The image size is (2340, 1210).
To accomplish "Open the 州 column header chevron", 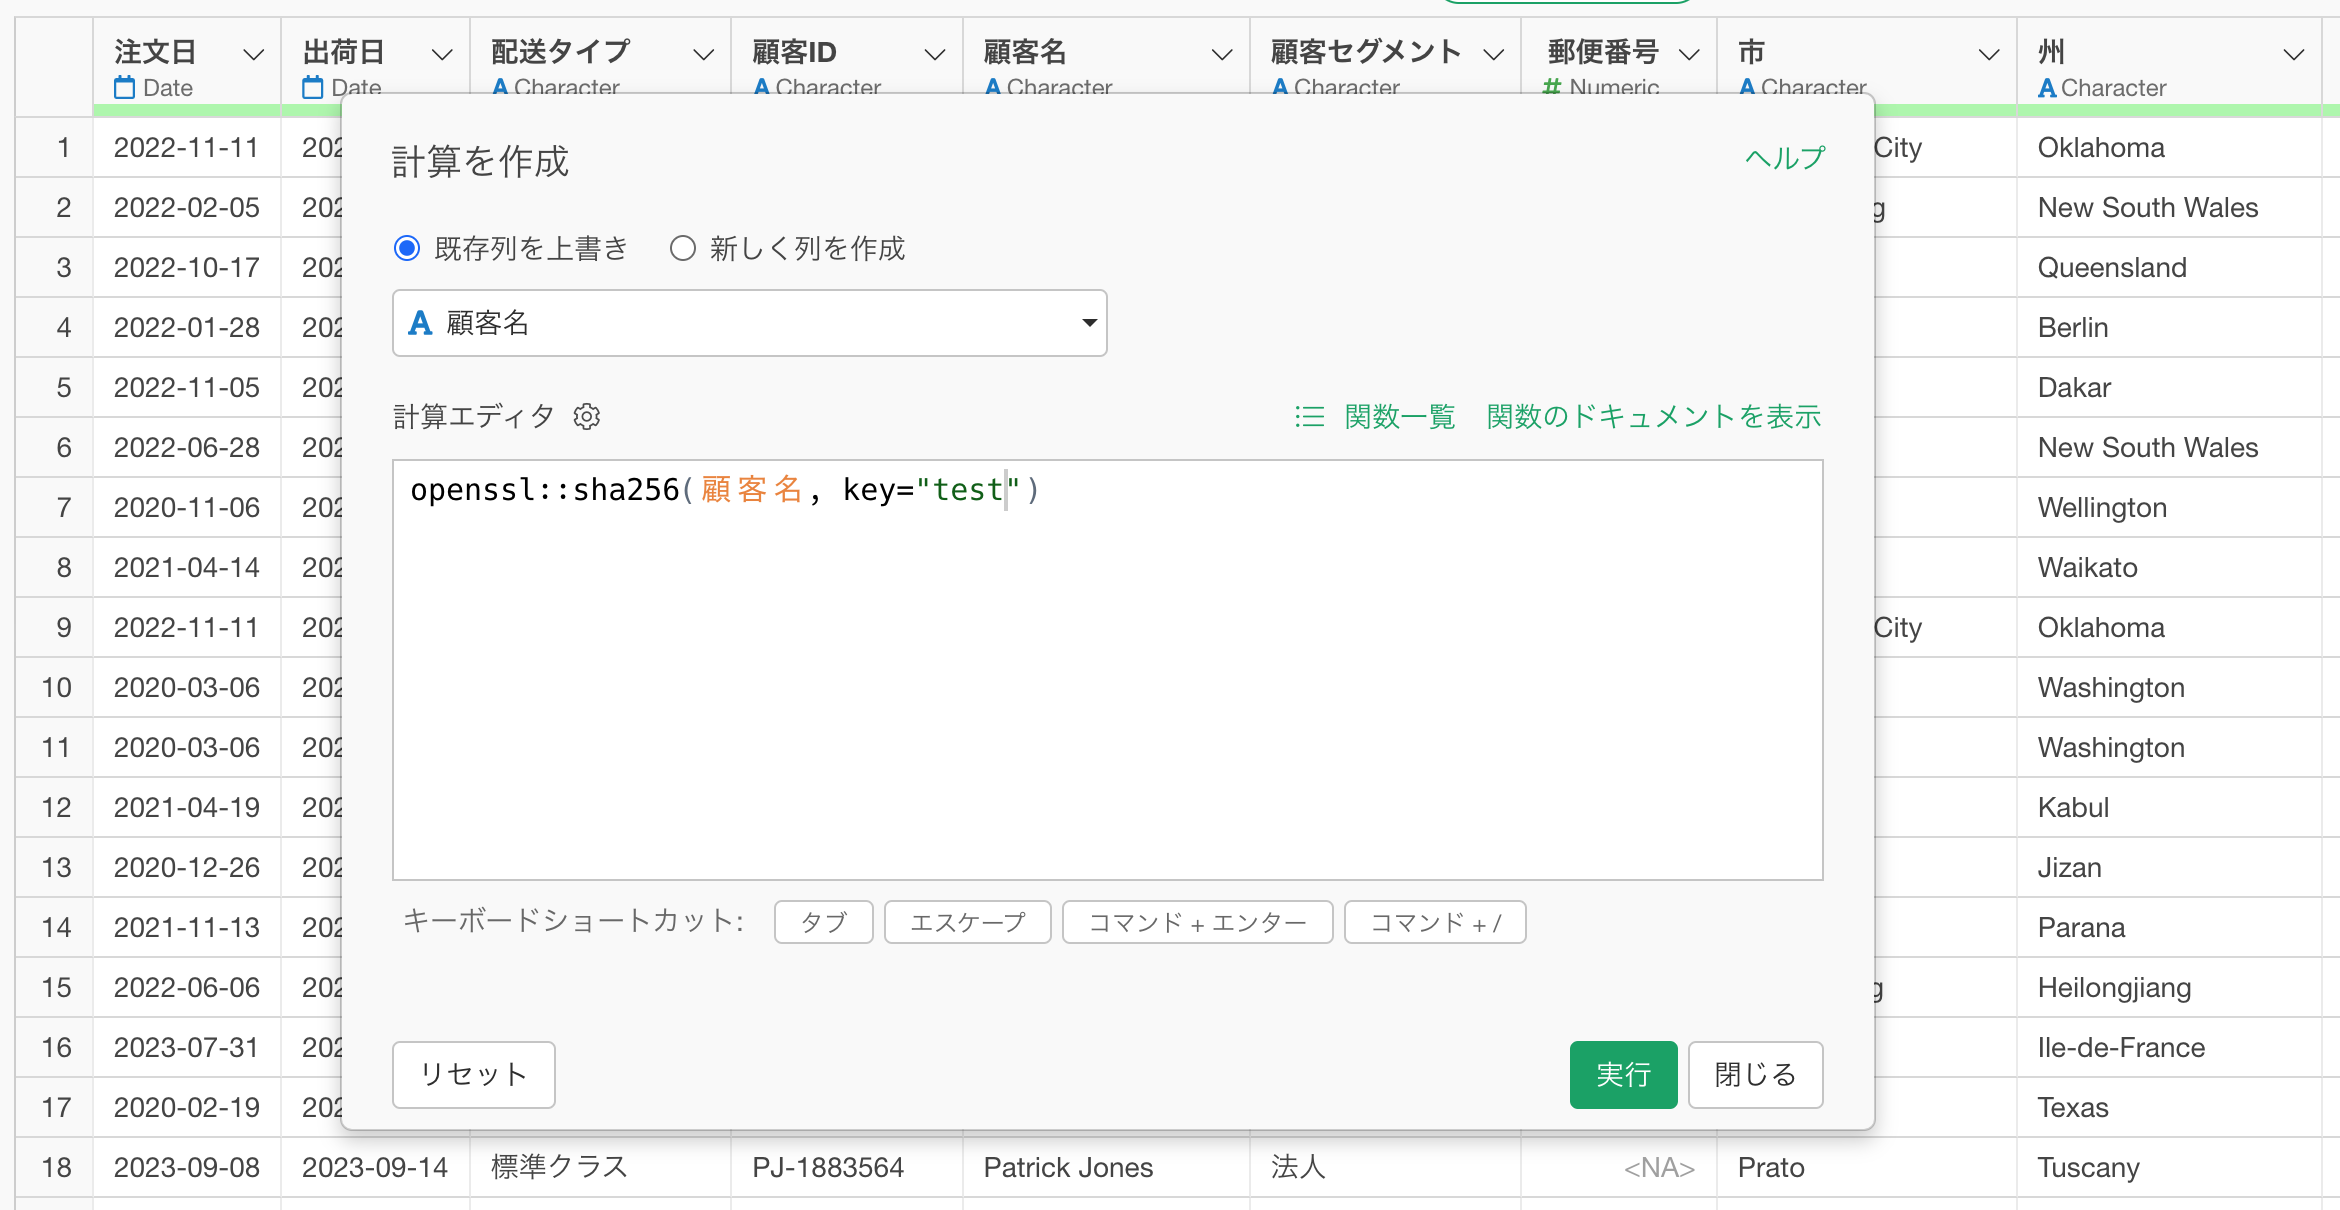I will (x=2294, y=54).
